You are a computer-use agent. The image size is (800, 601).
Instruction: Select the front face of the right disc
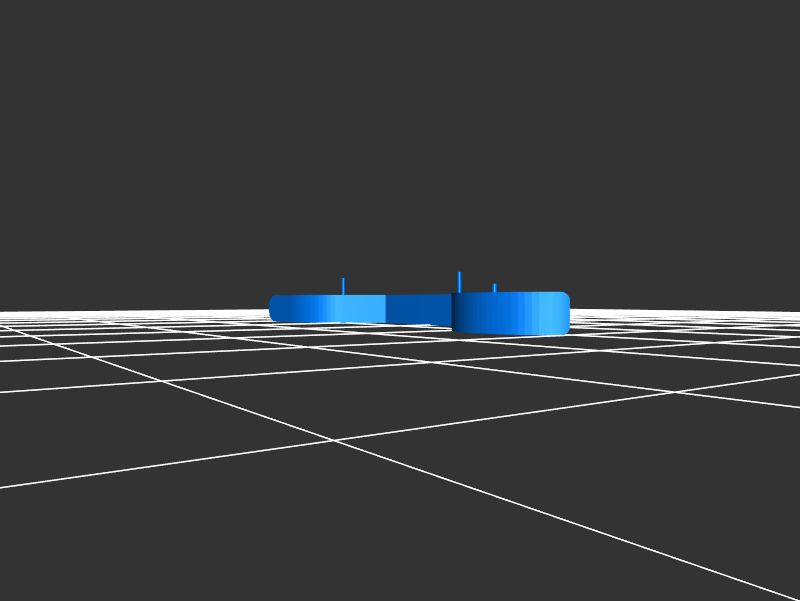coord(510,315)
